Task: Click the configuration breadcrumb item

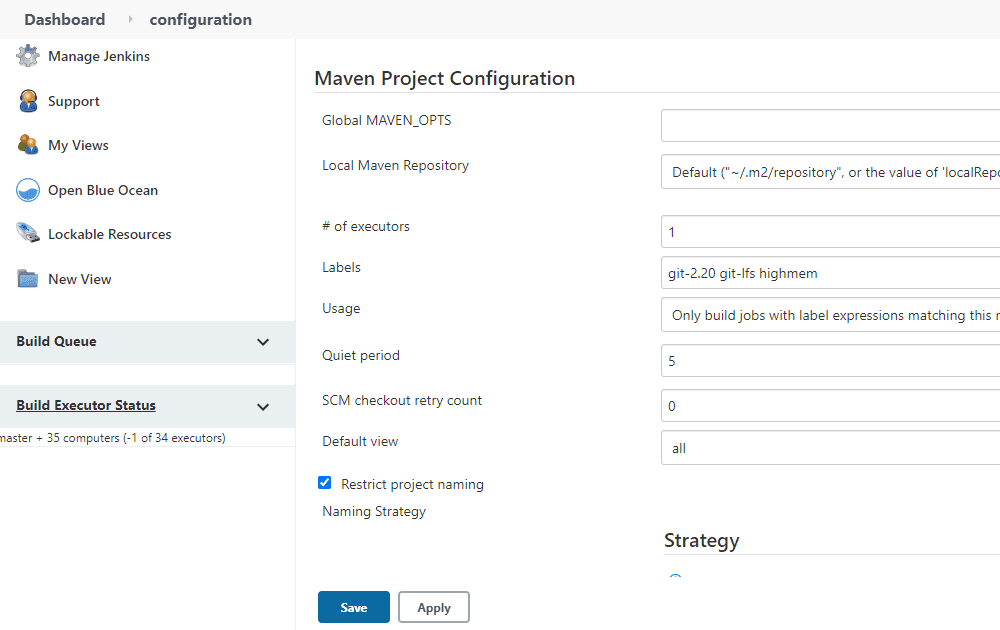Action: (x=200, y=19)
